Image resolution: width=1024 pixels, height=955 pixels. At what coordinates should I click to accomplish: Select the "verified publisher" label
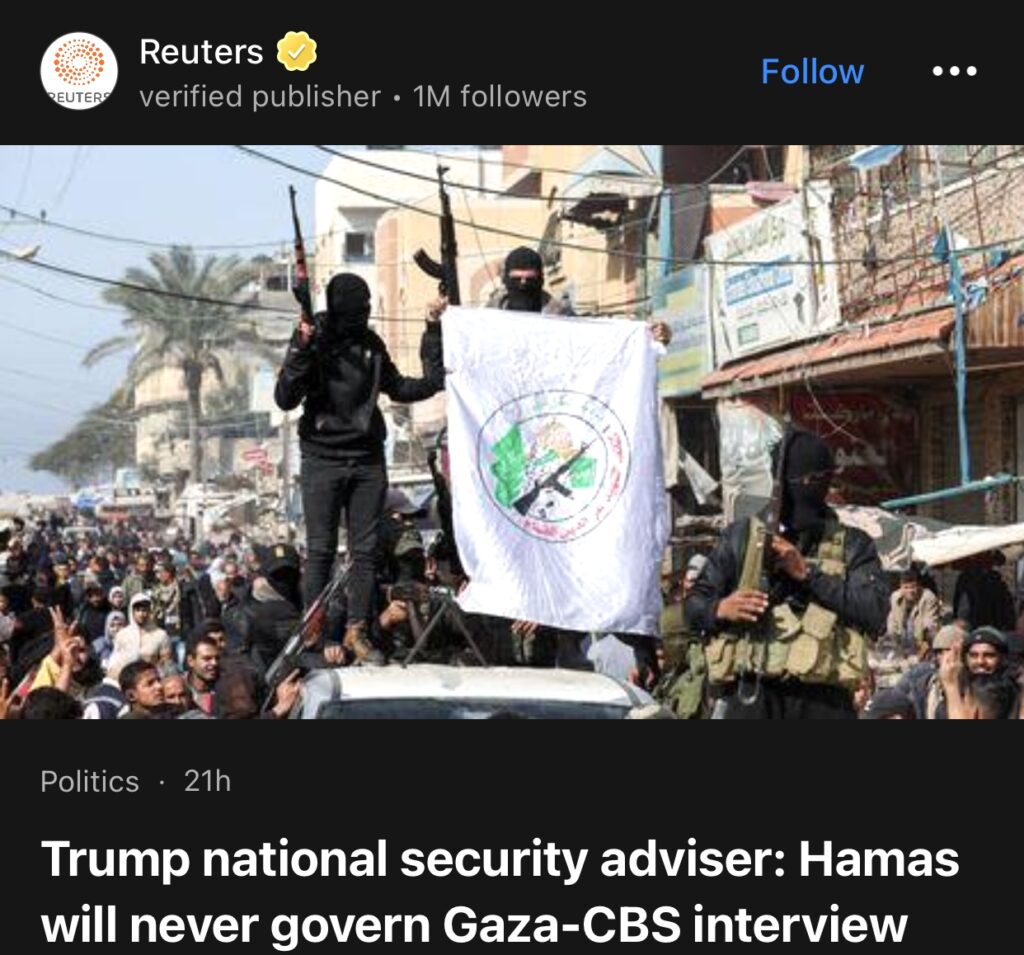pyautogui.click(x=260, y=97)
